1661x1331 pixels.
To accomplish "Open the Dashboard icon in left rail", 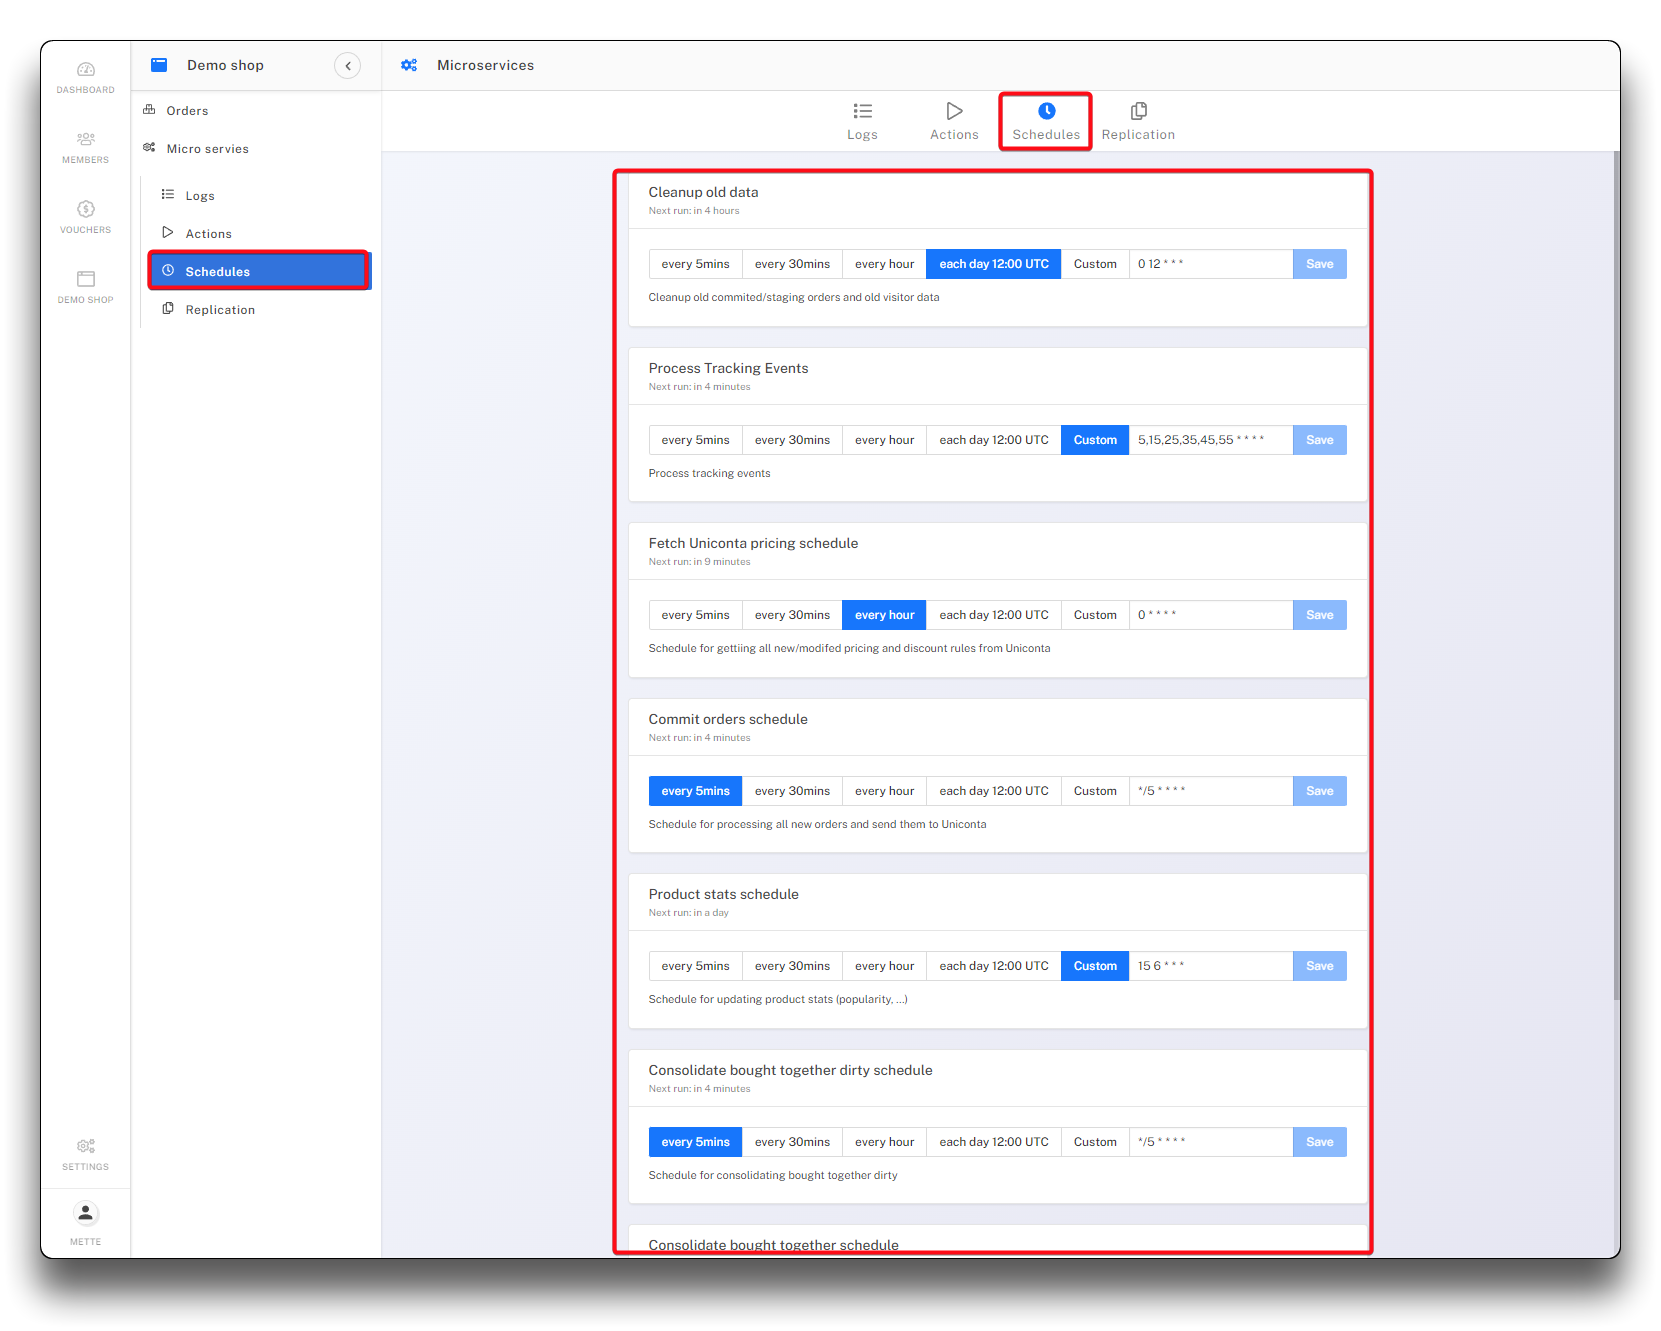I will [x=86, y=70].
